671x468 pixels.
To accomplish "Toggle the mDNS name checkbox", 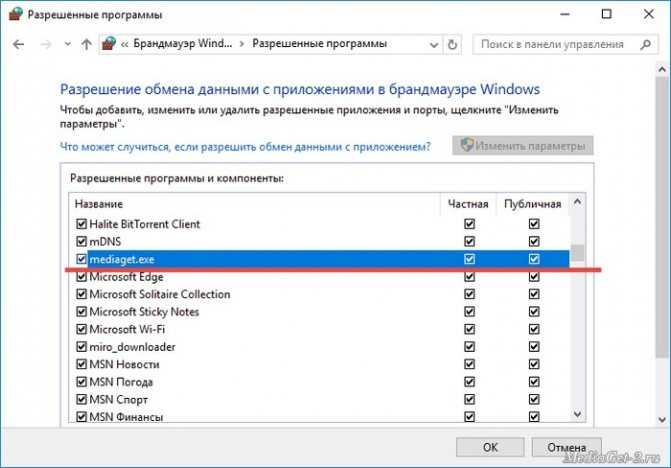I will (x=81, y=241).
